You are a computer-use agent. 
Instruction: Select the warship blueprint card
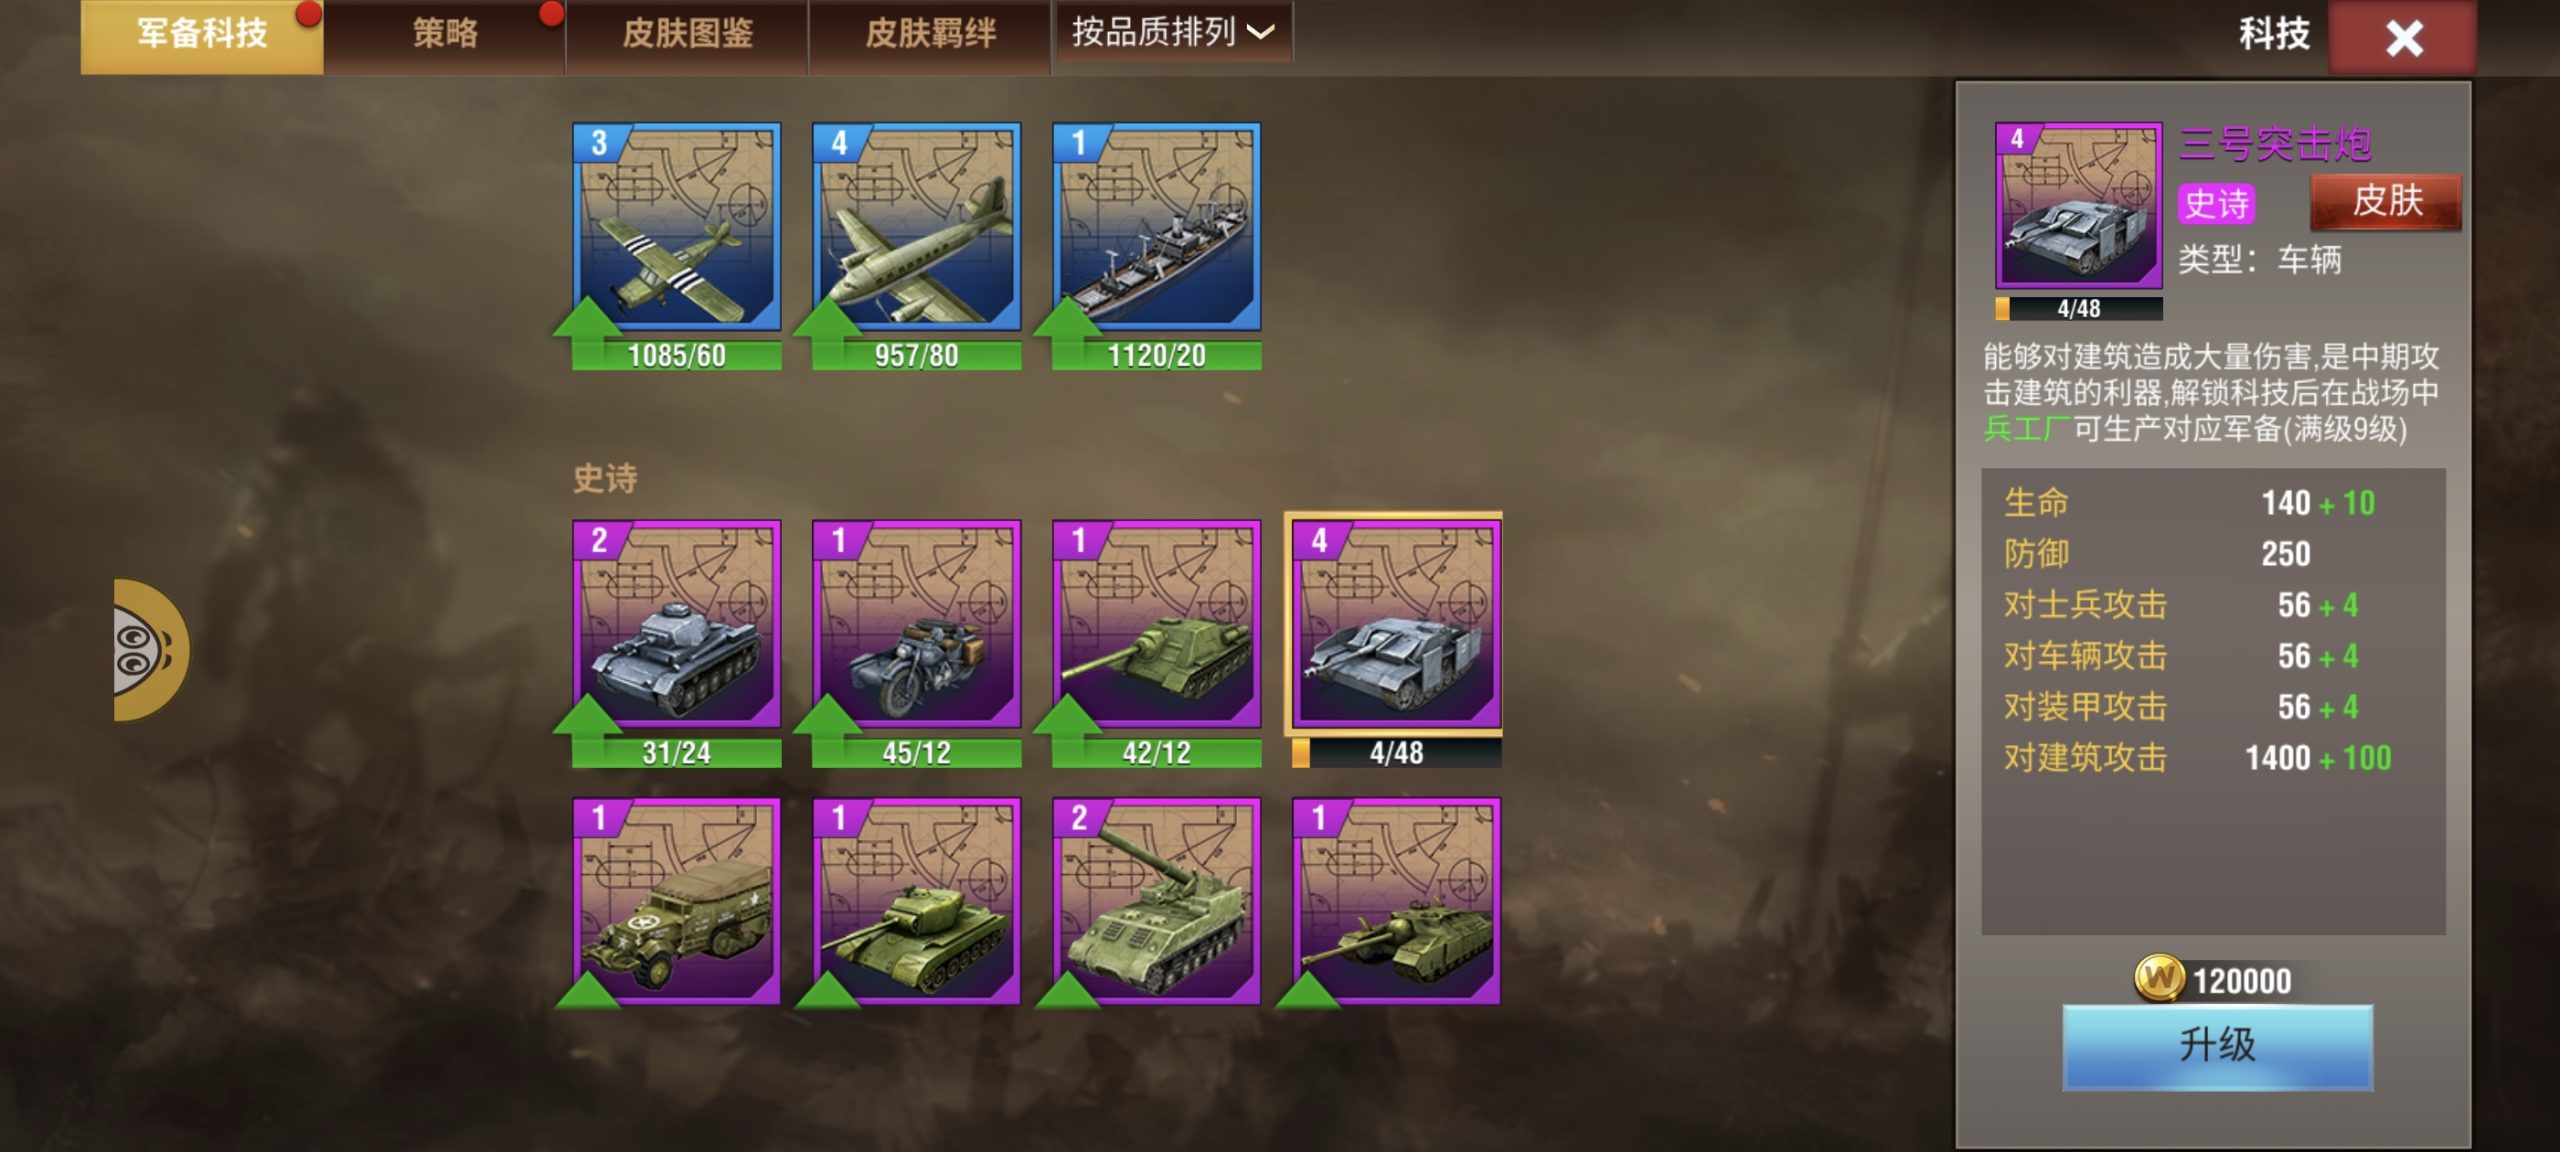click(1156, 227)
